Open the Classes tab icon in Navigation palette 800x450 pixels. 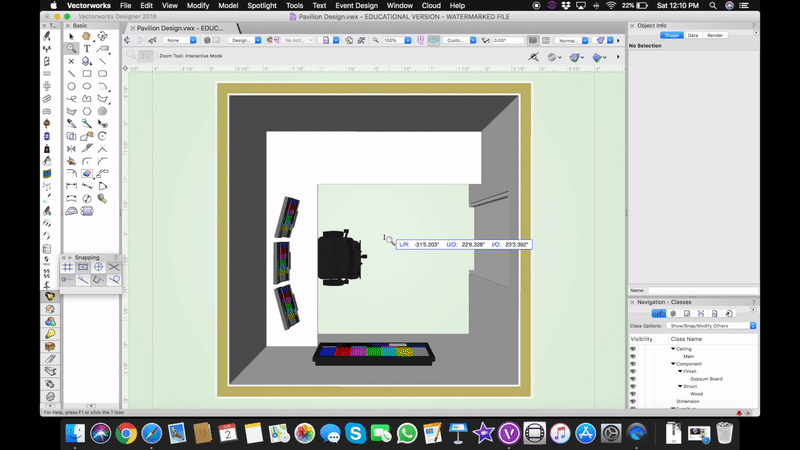659,314
